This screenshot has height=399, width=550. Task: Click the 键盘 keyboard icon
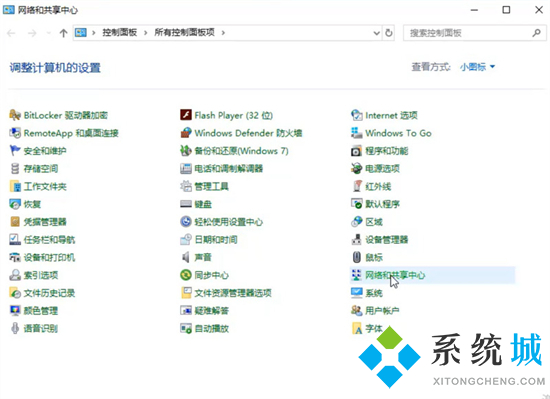186,204
